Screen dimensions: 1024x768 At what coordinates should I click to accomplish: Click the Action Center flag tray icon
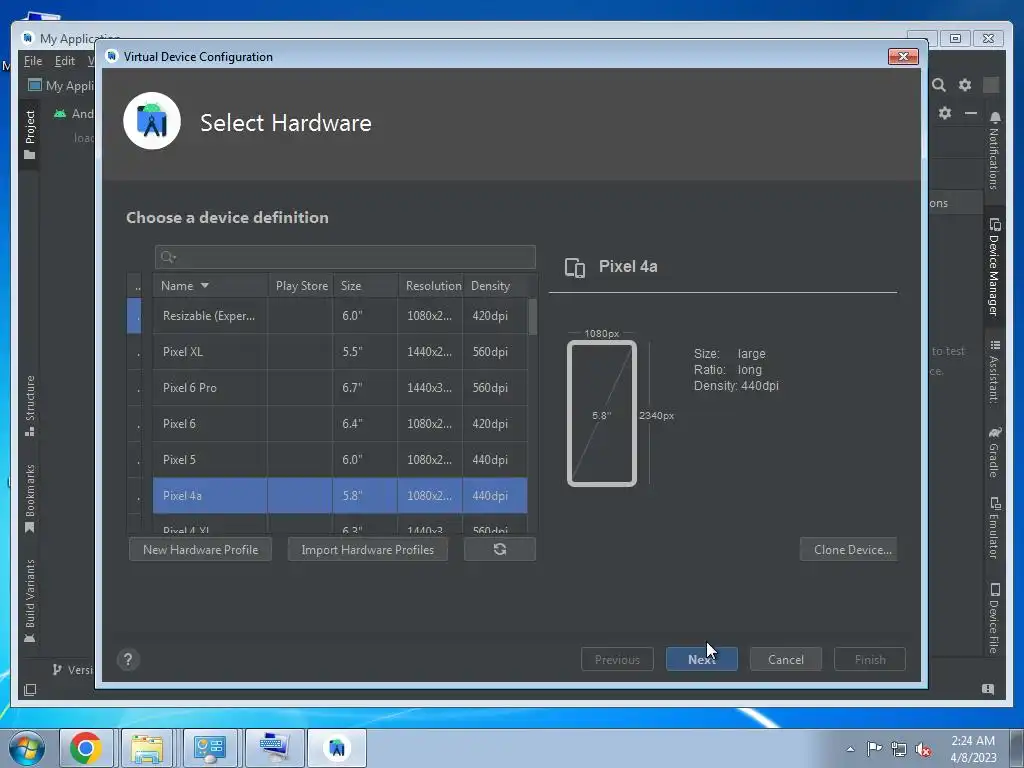click(x=874, y=749)
